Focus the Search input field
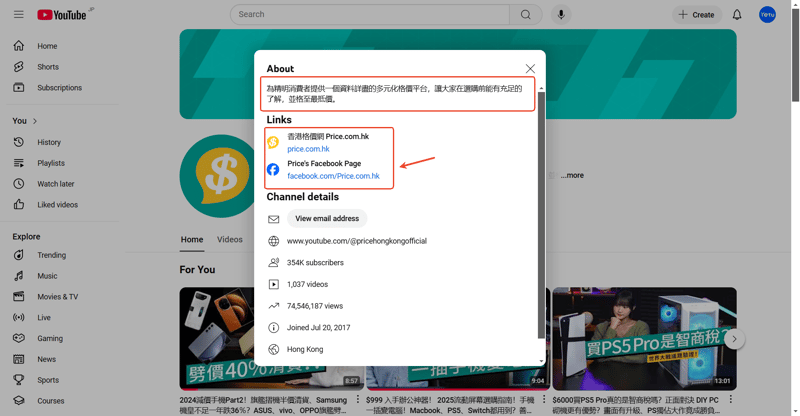Image resolution: width=800 pixels, height=416 pixels. (x=370, y=14)
